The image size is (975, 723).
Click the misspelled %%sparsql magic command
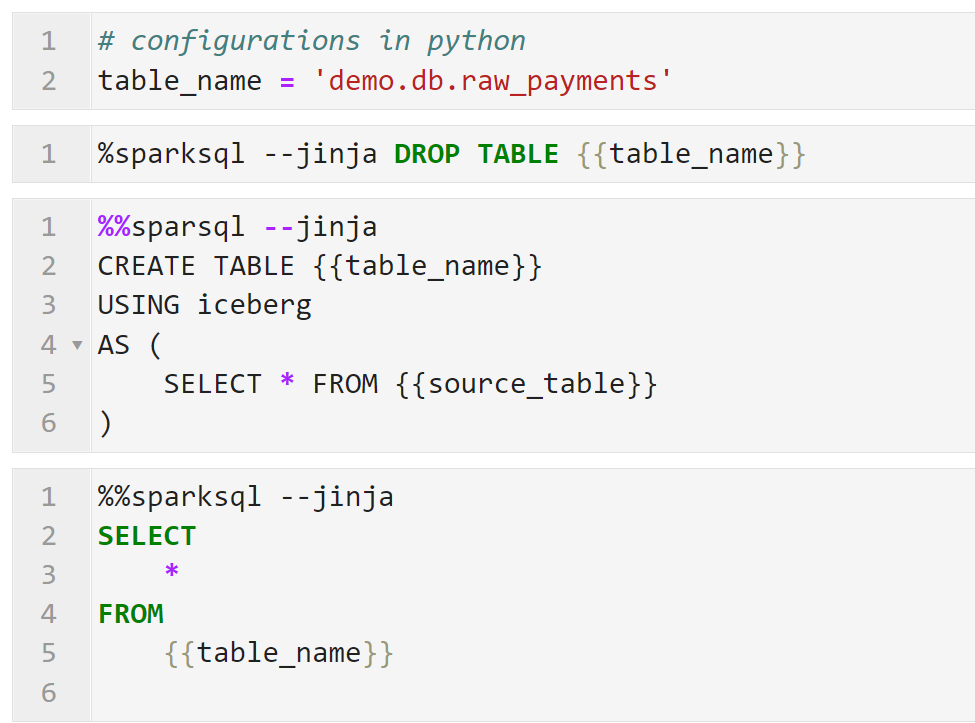(x=171, y=227)
